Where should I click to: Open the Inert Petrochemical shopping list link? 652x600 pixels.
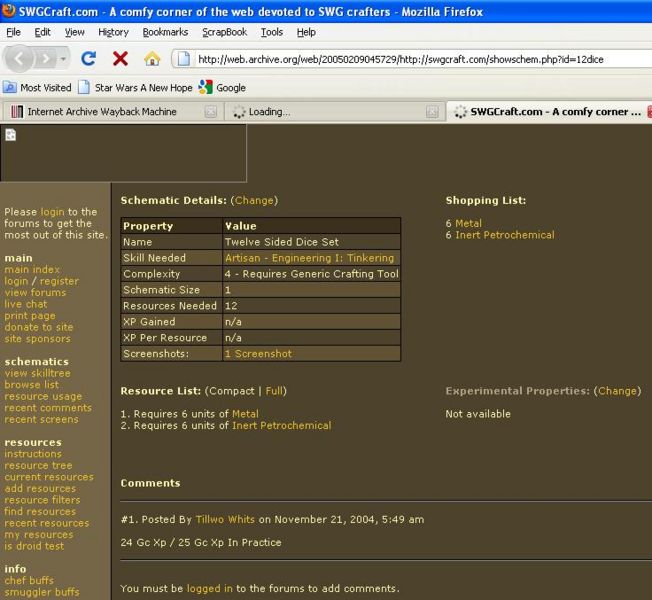point(504,235)
